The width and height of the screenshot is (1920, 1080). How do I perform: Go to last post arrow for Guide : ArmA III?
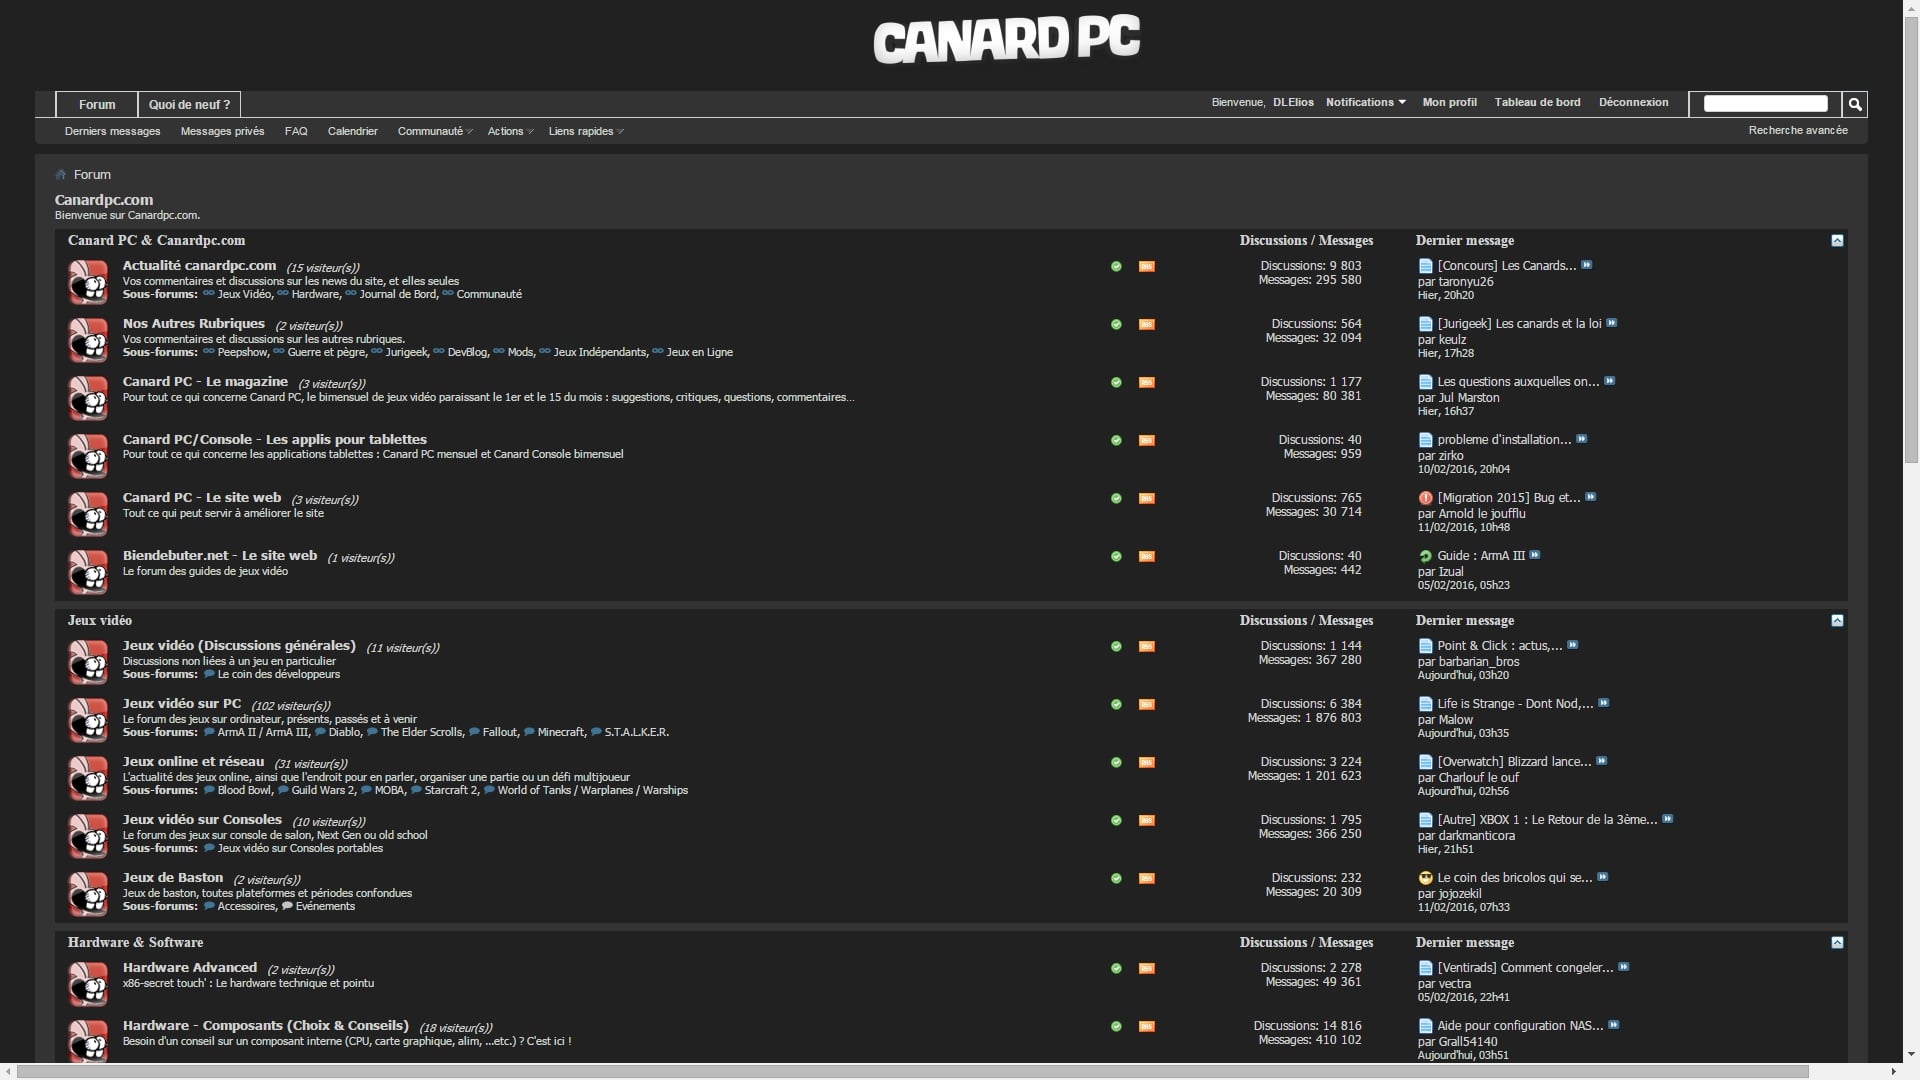[1535, 555]
